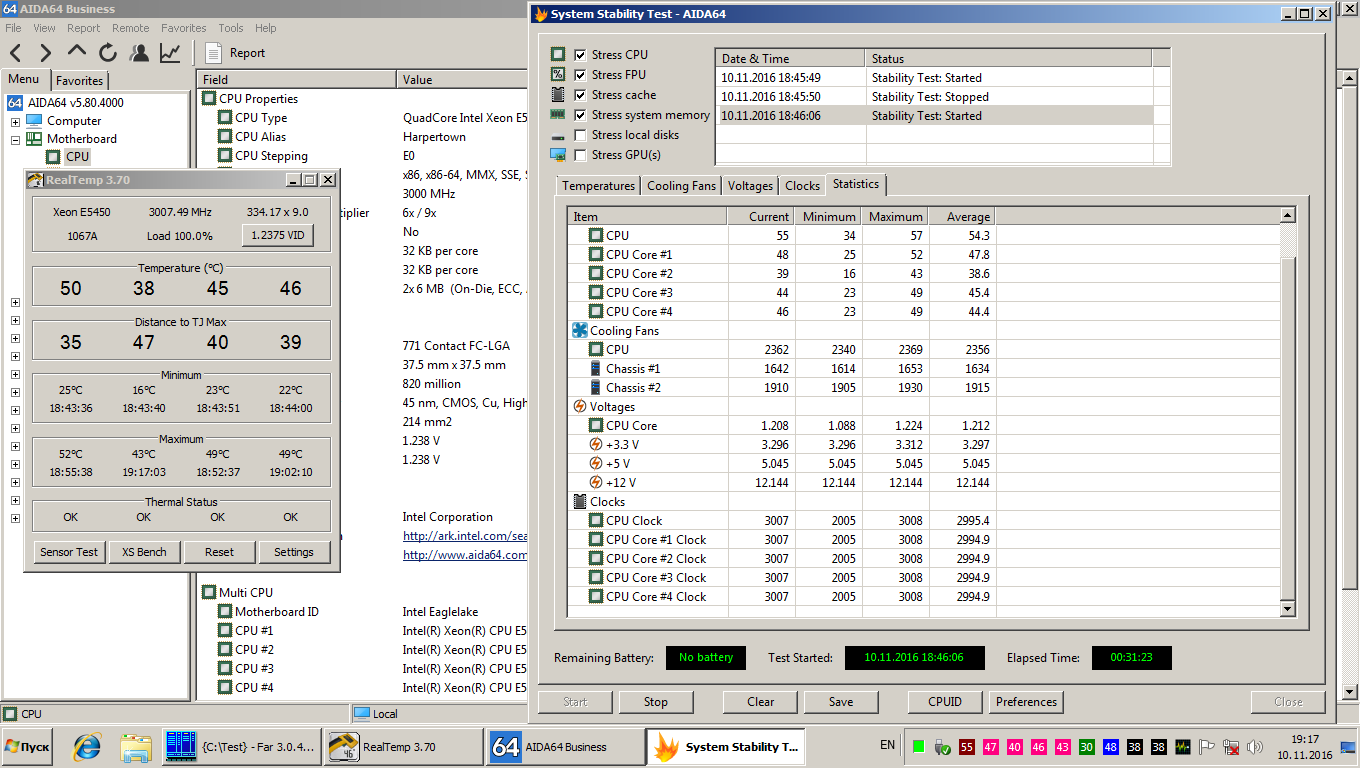
Task: Click the Up arrow toolbar icon
Action: pos(77,53)
